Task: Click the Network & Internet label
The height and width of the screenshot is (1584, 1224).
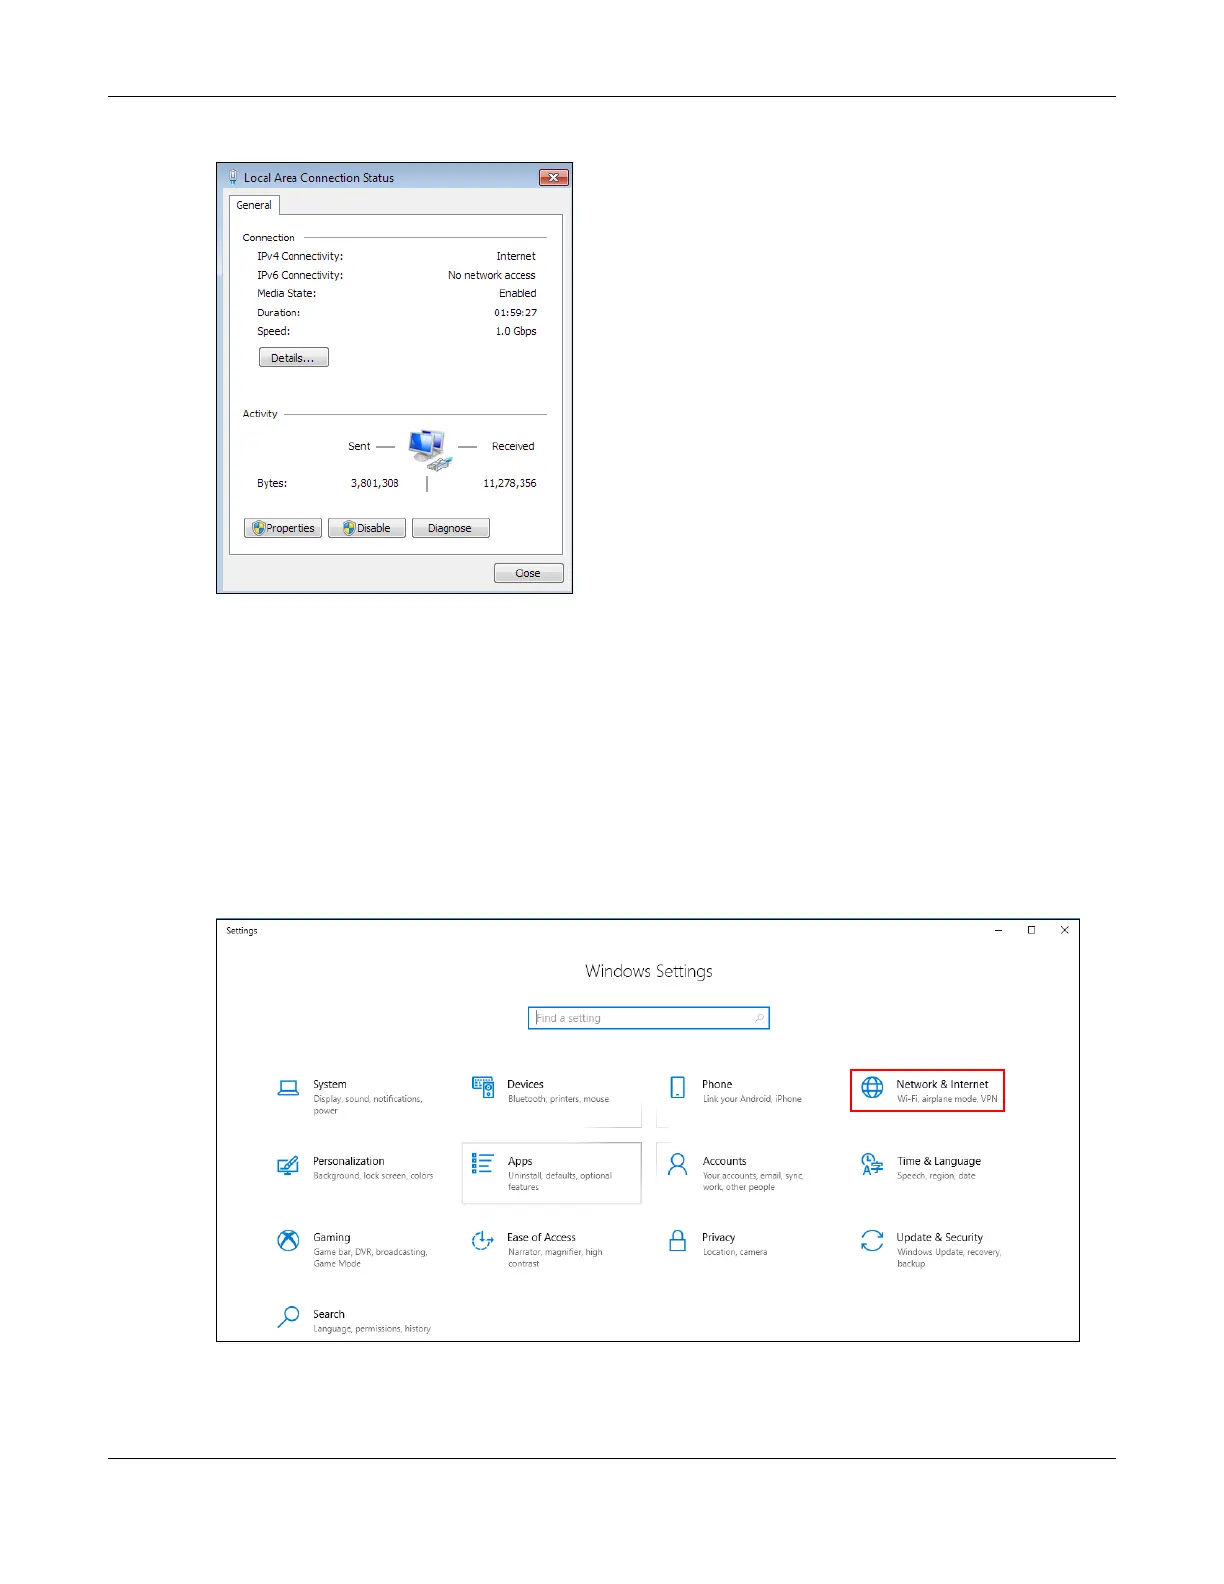Action: tap(942, 1084)
